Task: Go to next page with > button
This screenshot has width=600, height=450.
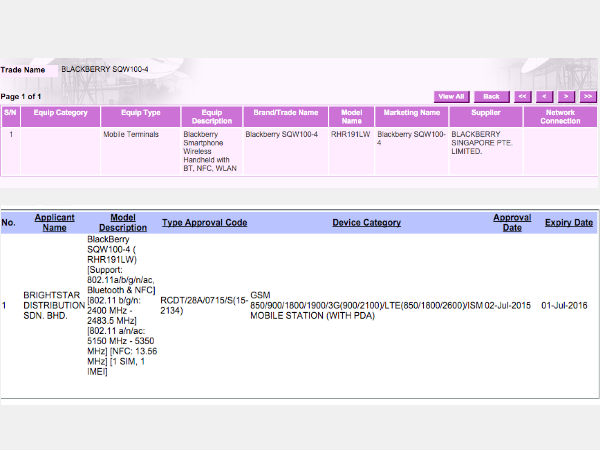Action: 566,97
